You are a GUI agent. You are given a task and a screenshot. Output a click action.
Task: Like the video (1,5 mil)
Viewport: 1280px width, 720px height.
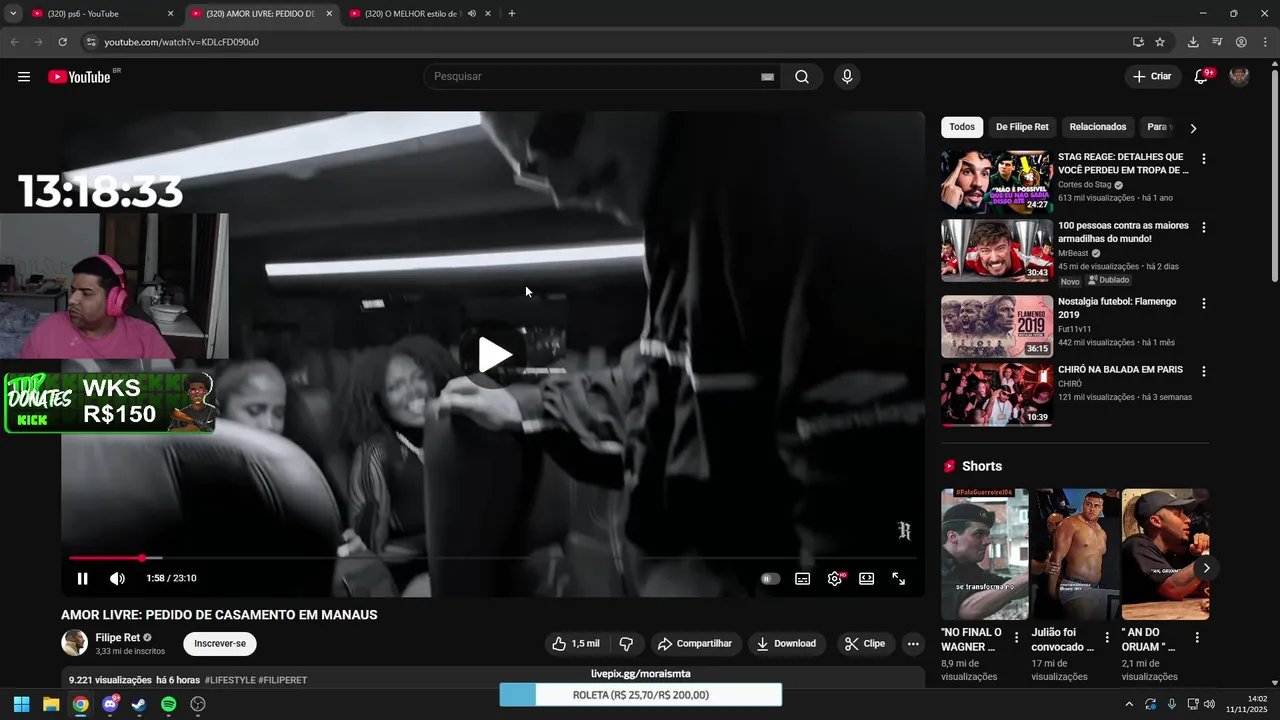(x=576, y=644)
